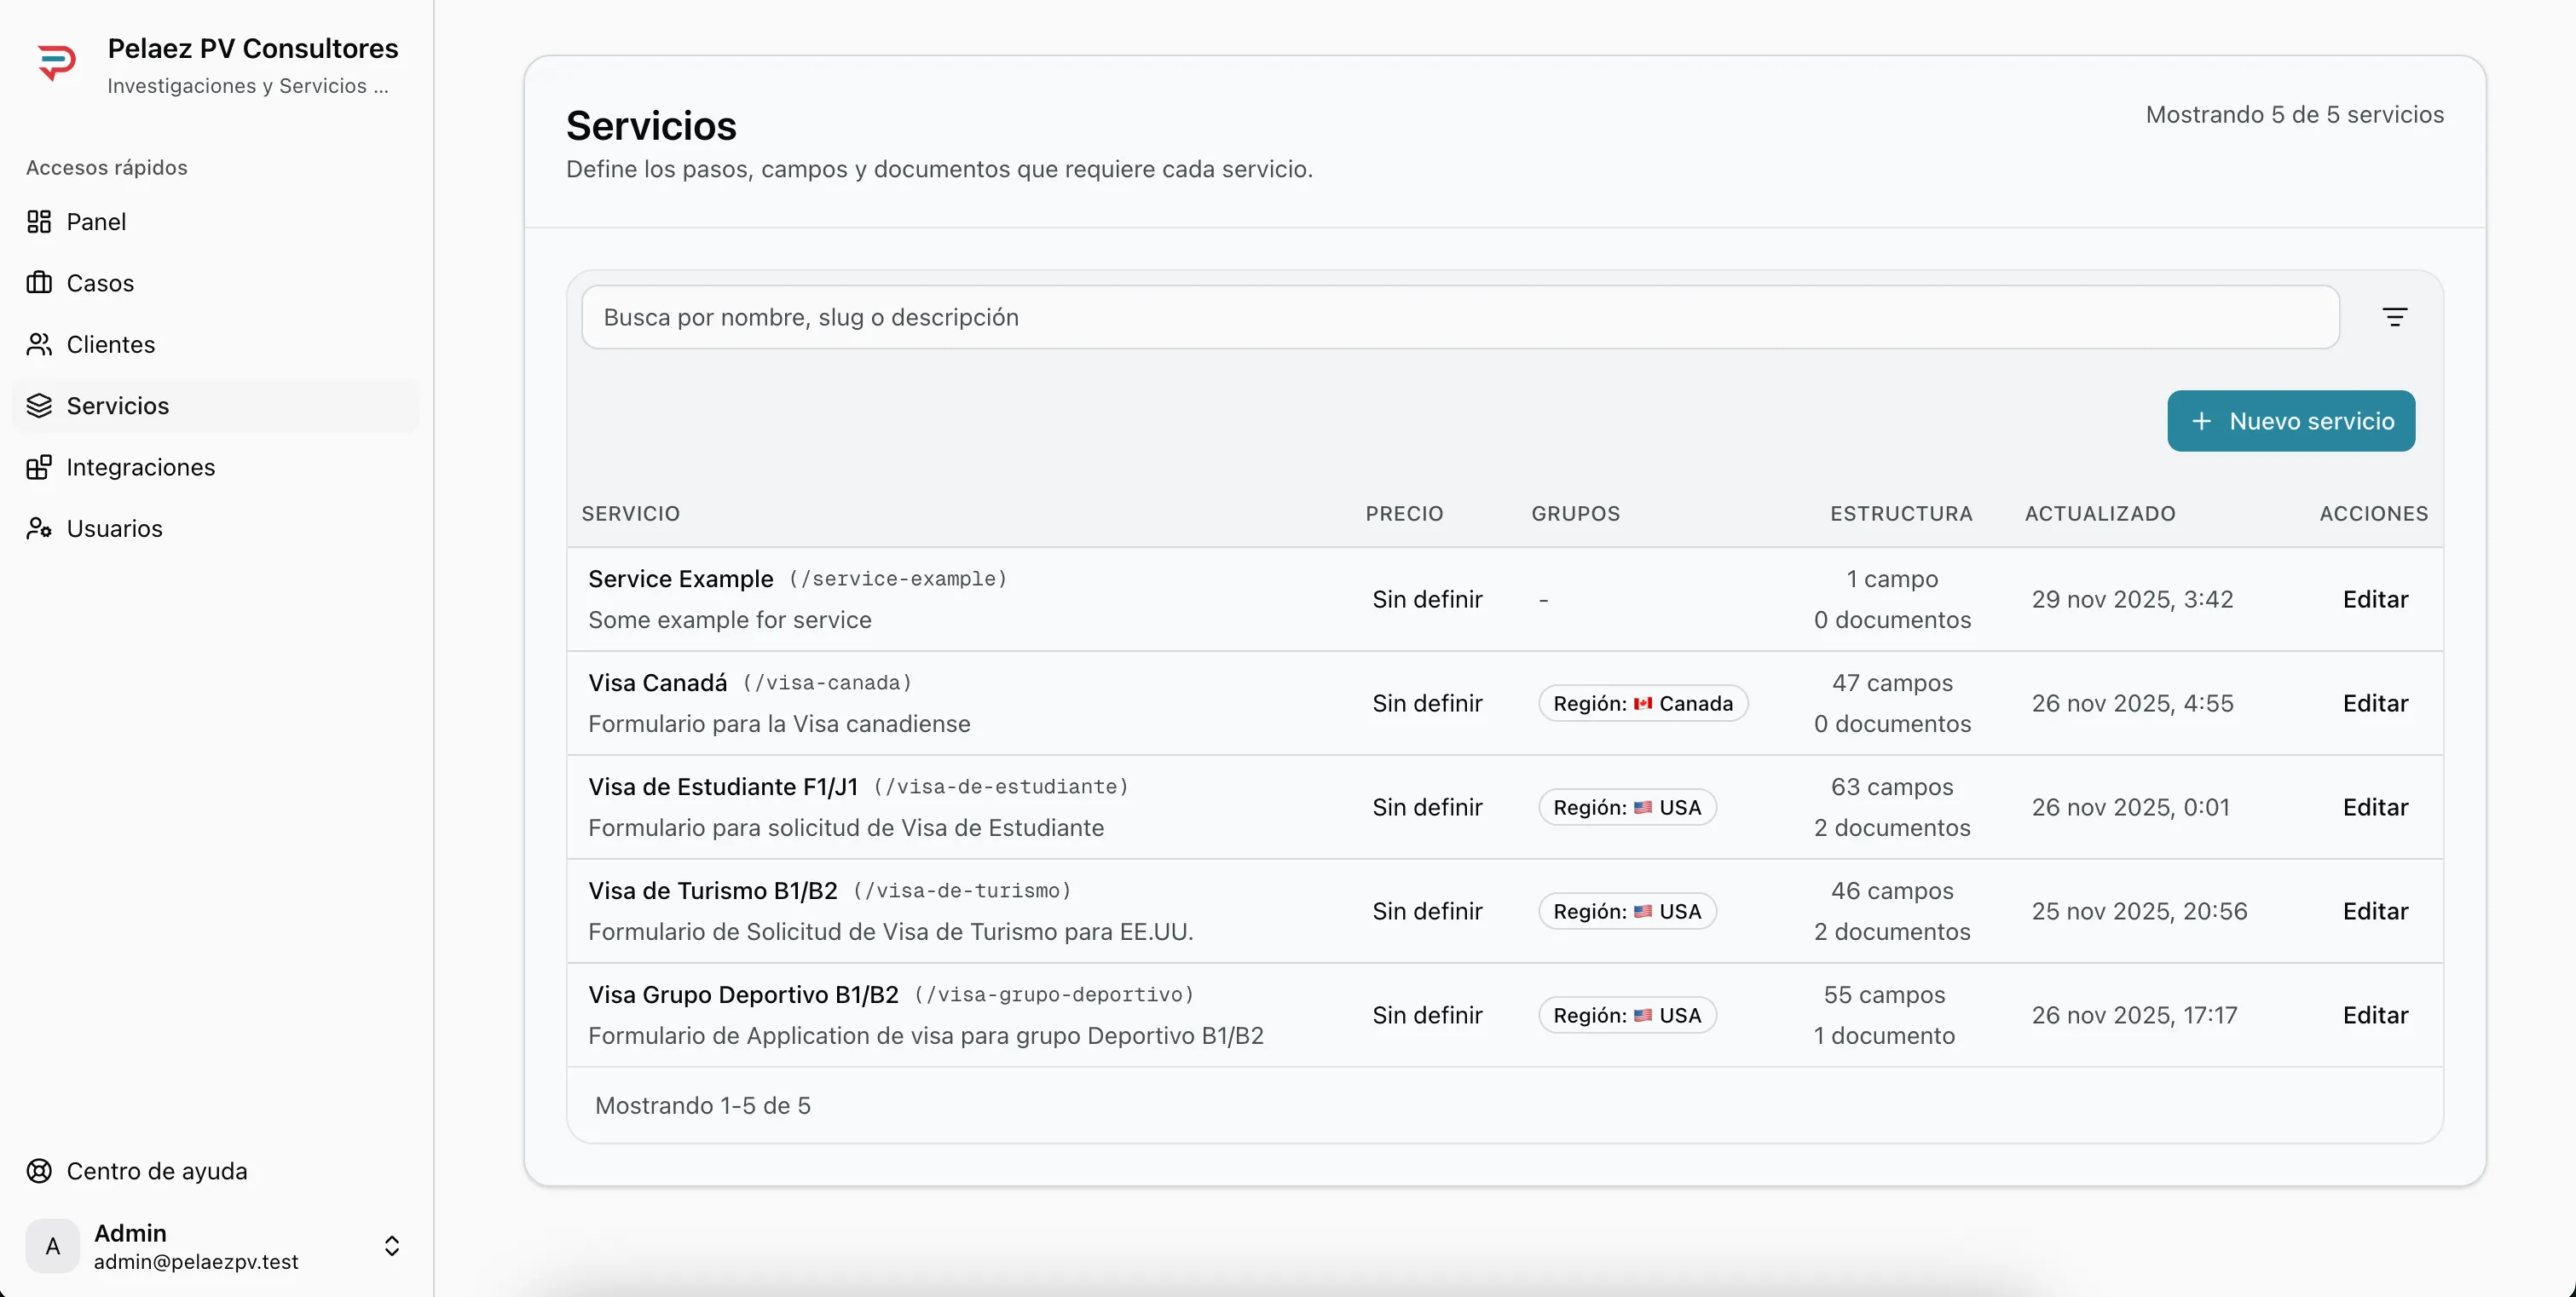
Task: Click the plus icon inside Nuevo servicio
Action: click(2203, 421)
